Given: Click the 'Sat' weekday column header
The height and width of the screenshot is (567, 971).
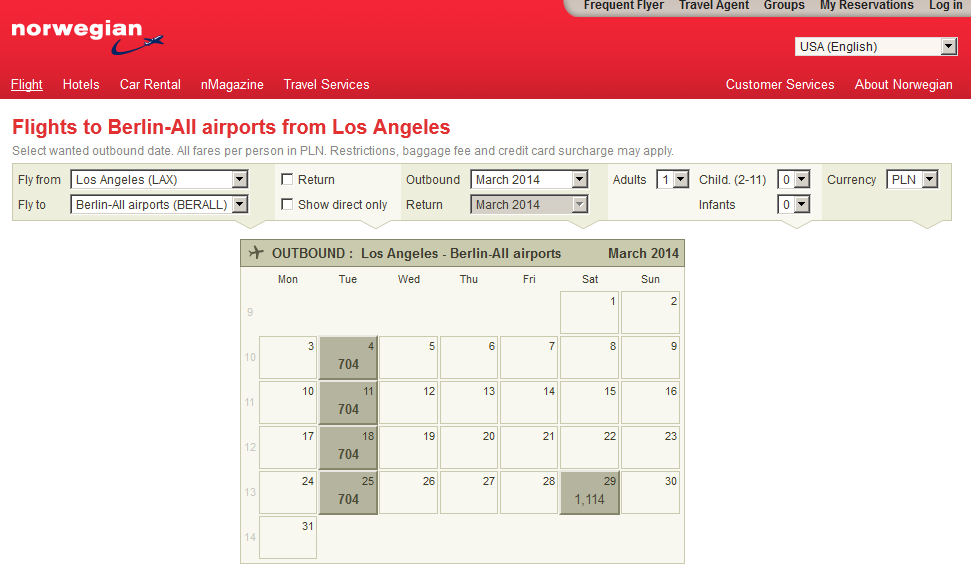Looking at the screenshot, I should pyautogui.click(x=590, y=279).
